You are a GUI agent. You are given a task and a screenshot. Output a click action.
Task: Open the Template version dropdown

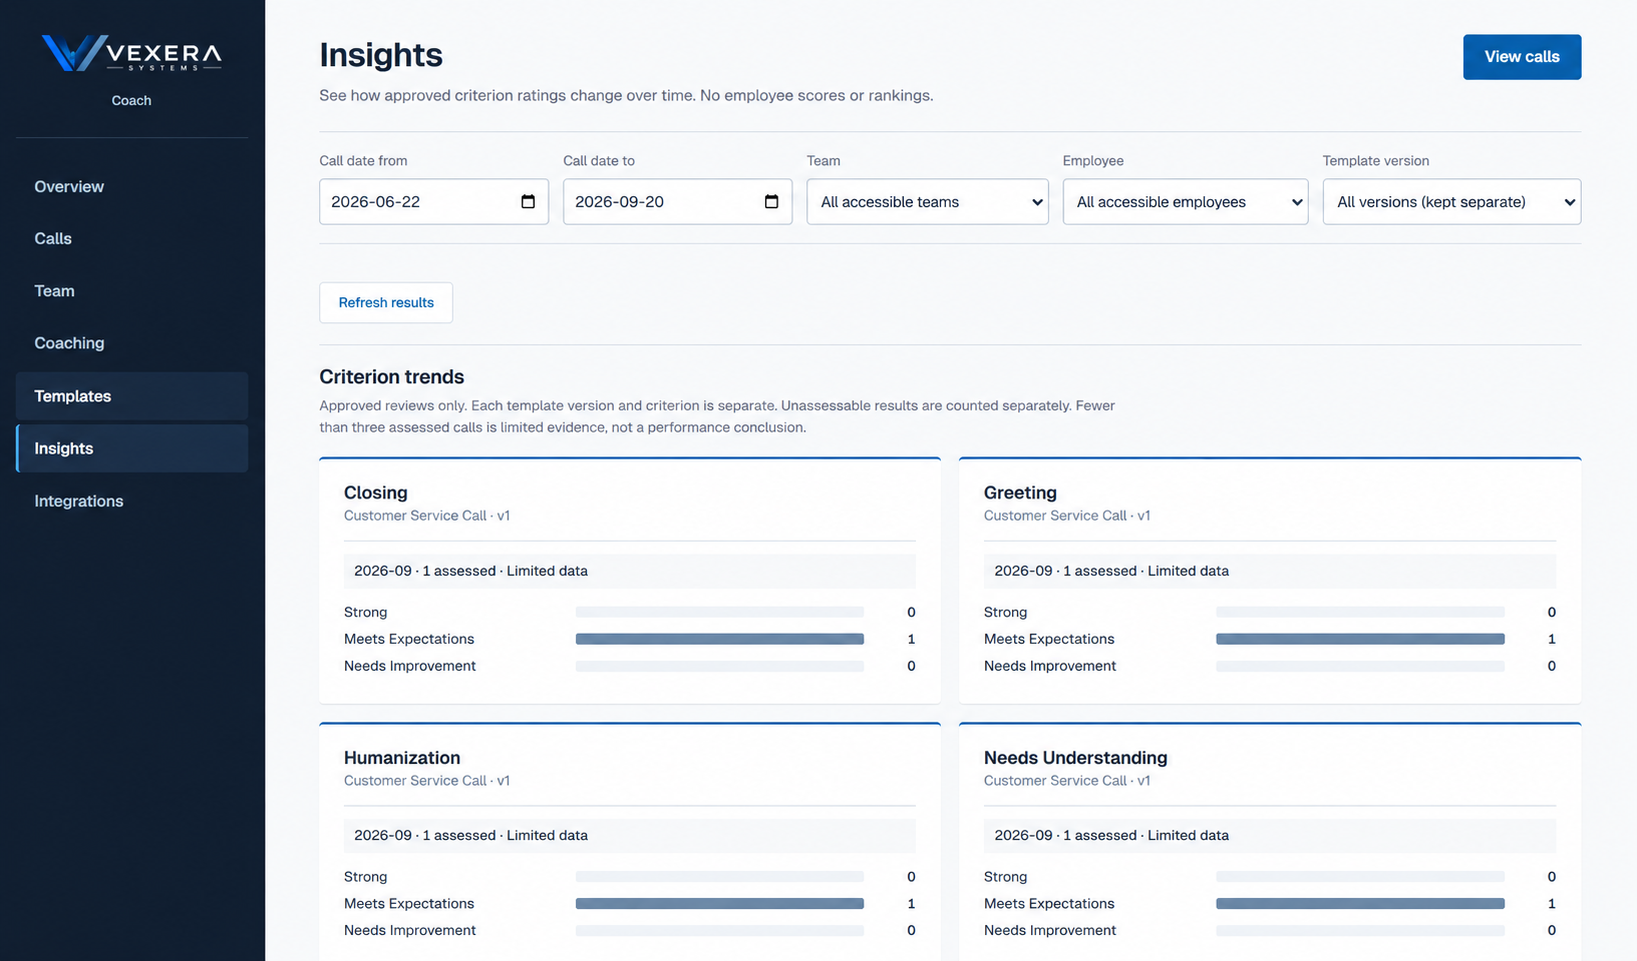pos(1451,202)
